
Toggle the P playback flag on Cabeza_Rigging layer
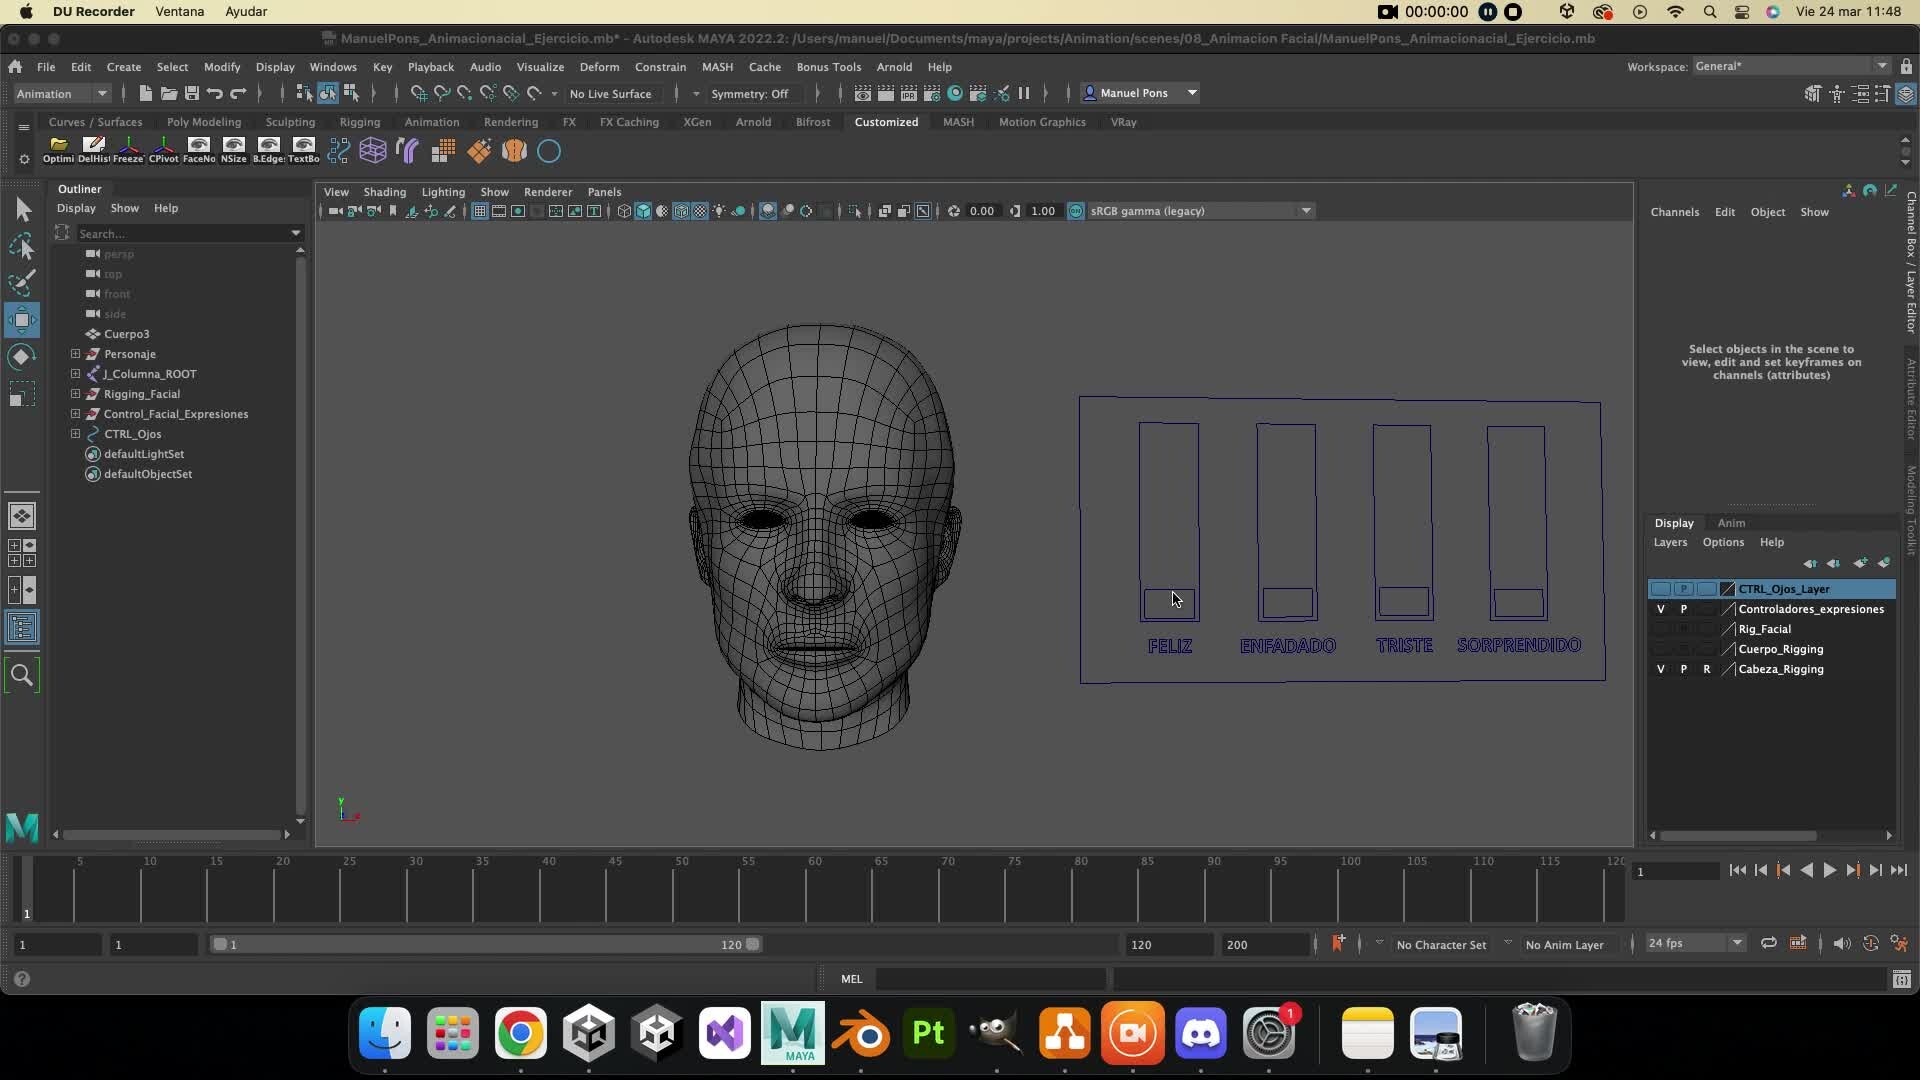[x=1683, y=669]
